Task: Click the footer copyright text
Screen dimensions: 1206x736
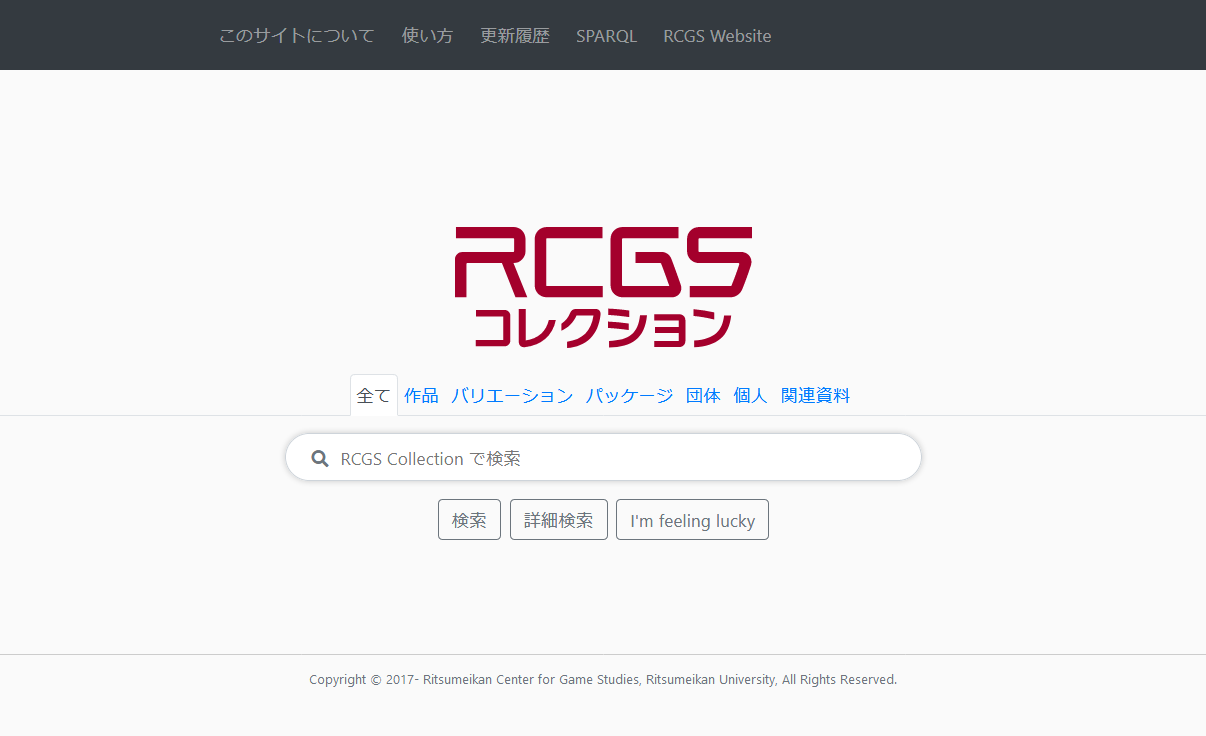Action: click(x=603, y=680)
